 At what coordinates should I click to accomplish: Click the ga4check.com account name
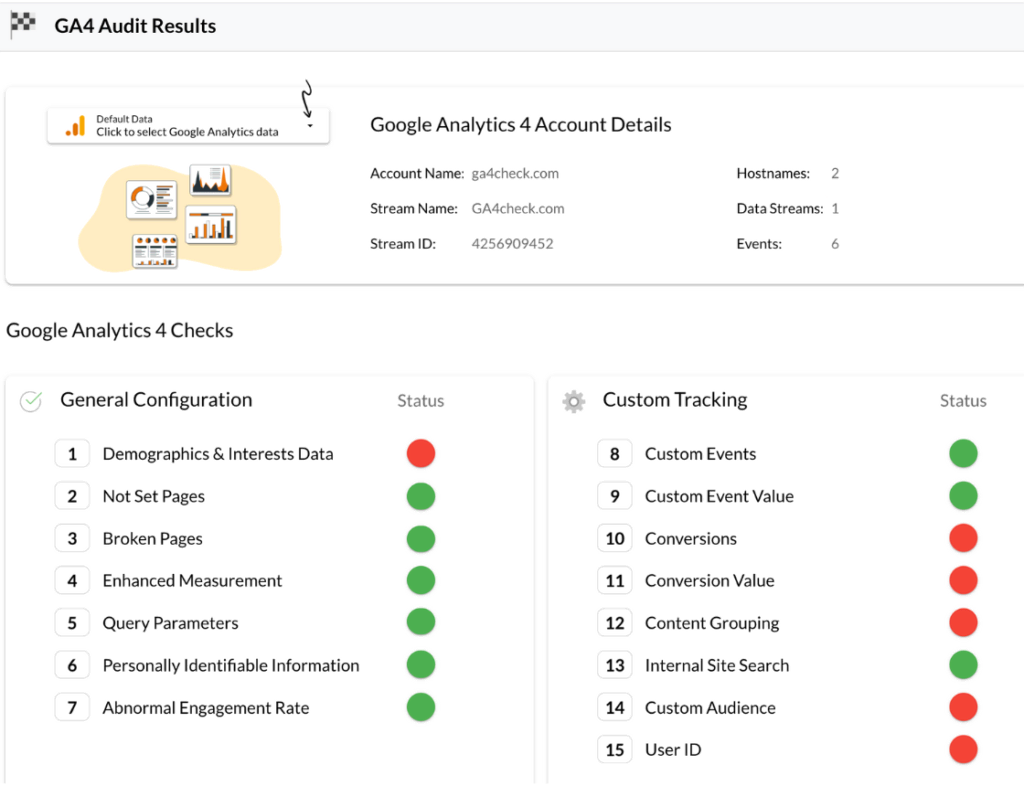tap(514, 173)
